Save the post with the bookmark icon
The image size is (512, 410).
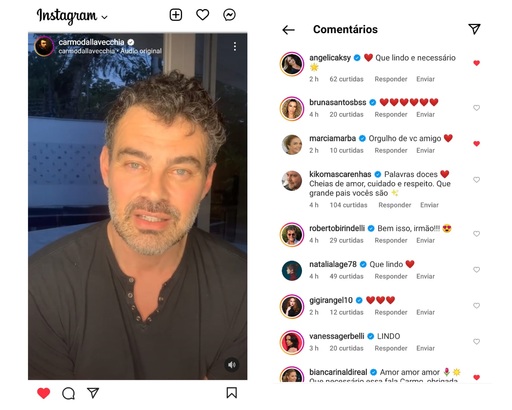[x=232, y=393]
